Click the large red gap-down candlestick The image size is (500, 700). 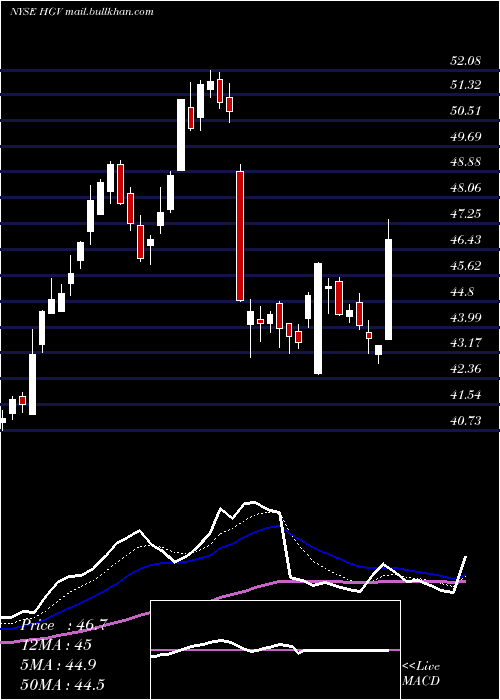tap(240, 236)
